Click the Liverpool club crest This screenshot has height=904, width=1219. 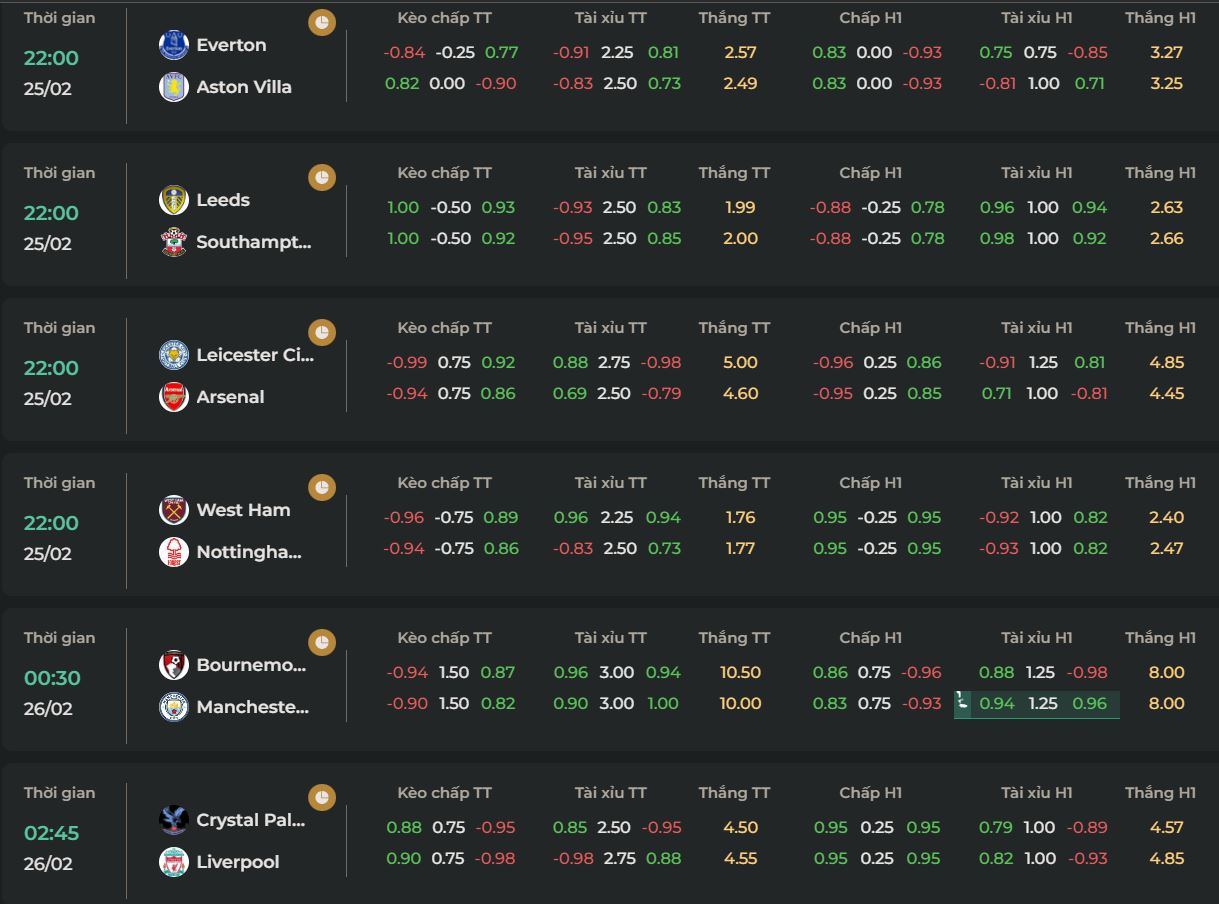coord(174,862)
